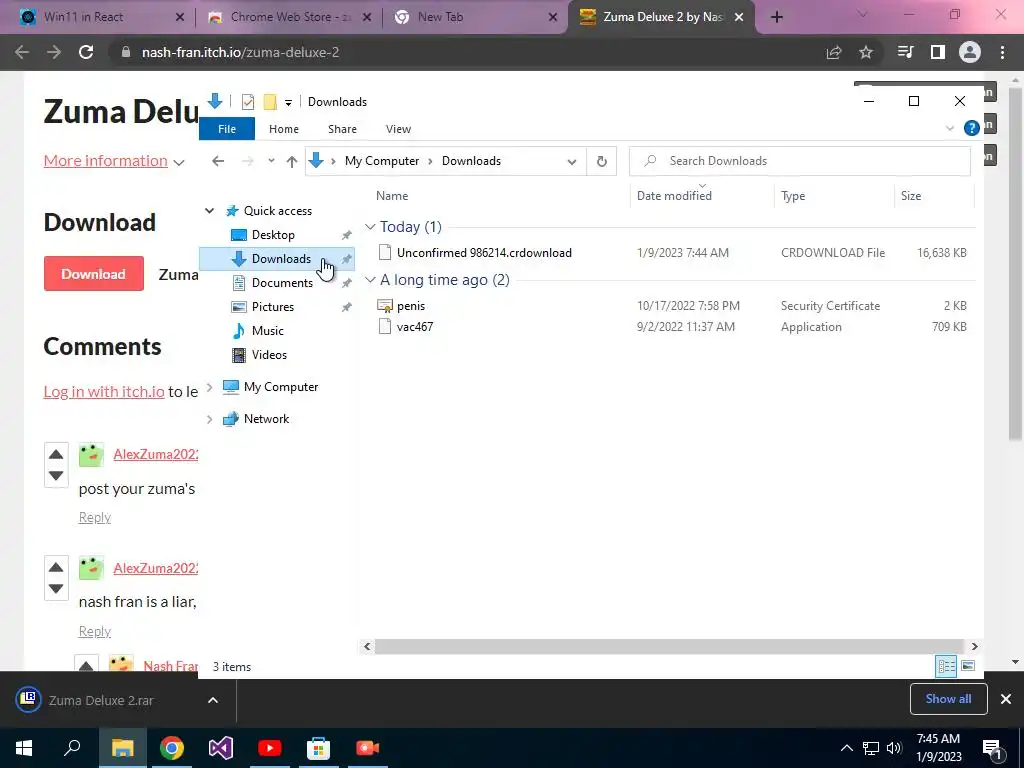Open Chrome side panel icon
Screen dimensions: 1024x768
click(938, 52)
